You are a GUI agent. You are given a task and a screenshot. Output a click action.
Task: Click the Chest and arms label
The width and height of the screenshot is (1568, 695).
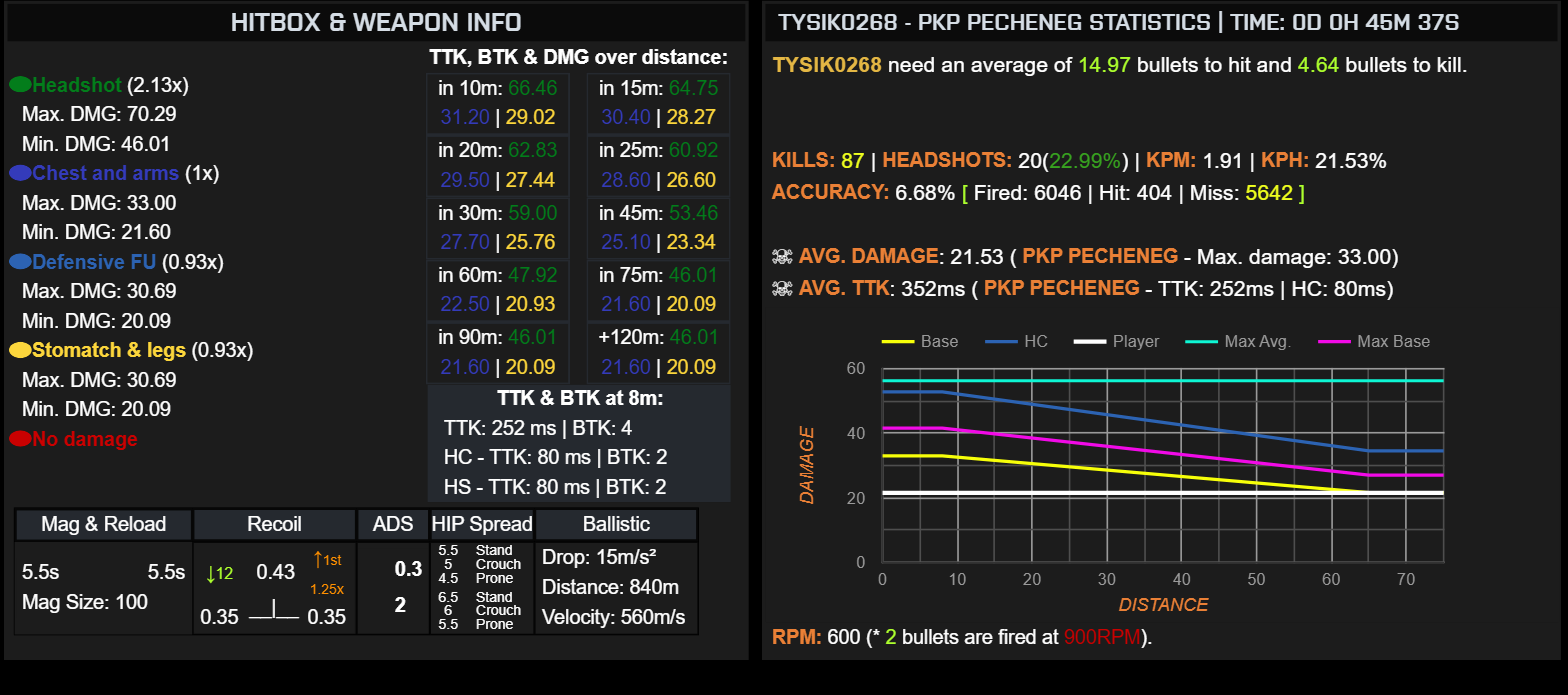tap(105, 173)
